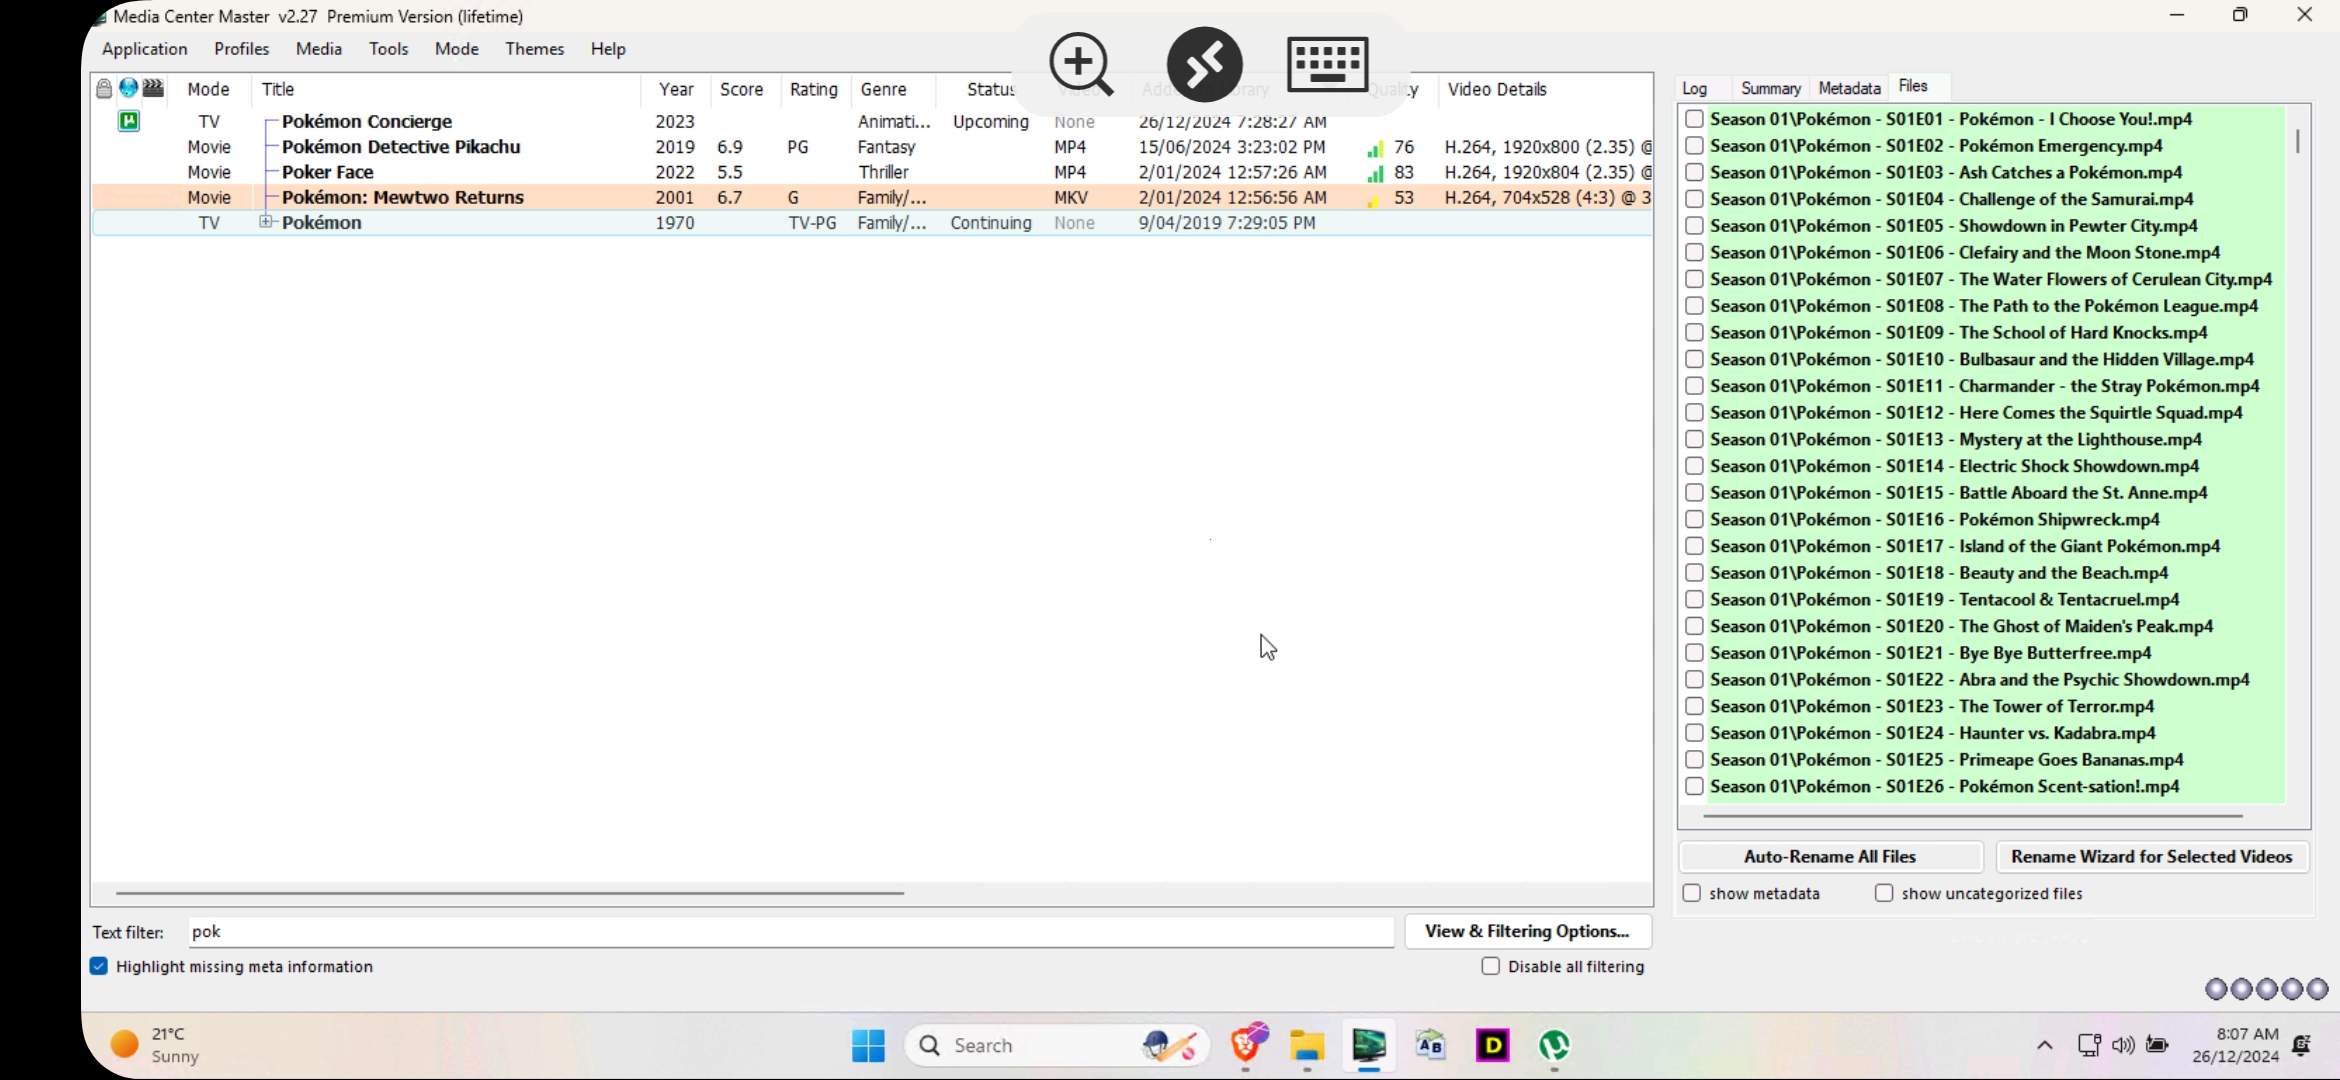Open Brave browser from taskbar
Viewport: 2340px width, 1080px height.
pyautogui.click(x=1248, y=1045)
